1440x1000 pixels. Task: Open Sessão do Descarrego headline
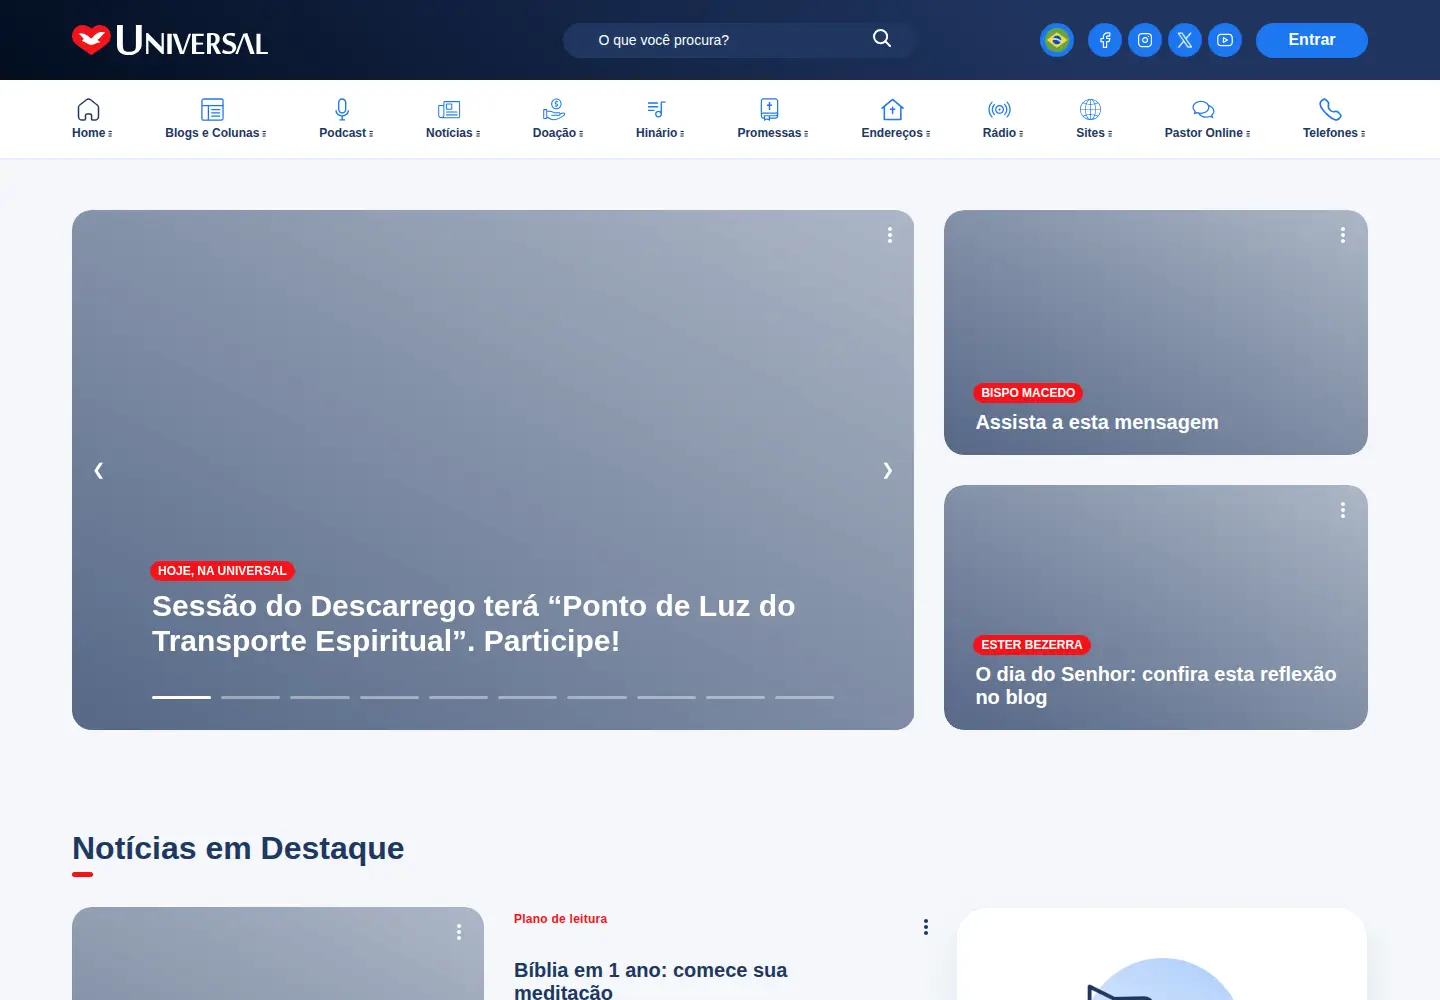pos(473,623)
